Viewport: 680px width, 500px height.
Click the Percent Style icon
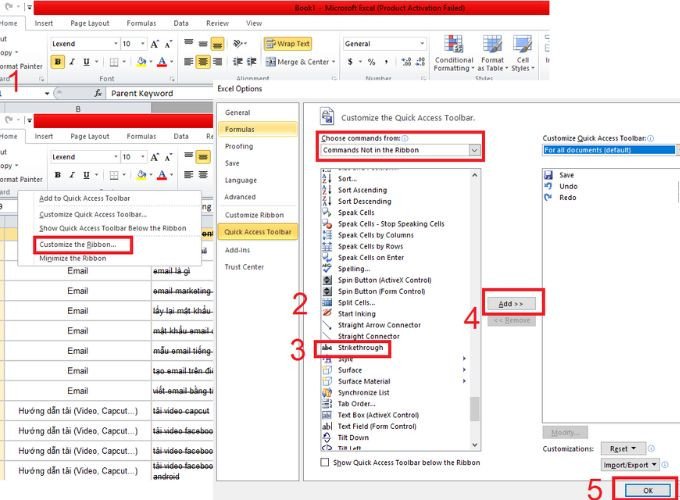tap(372, 62)
